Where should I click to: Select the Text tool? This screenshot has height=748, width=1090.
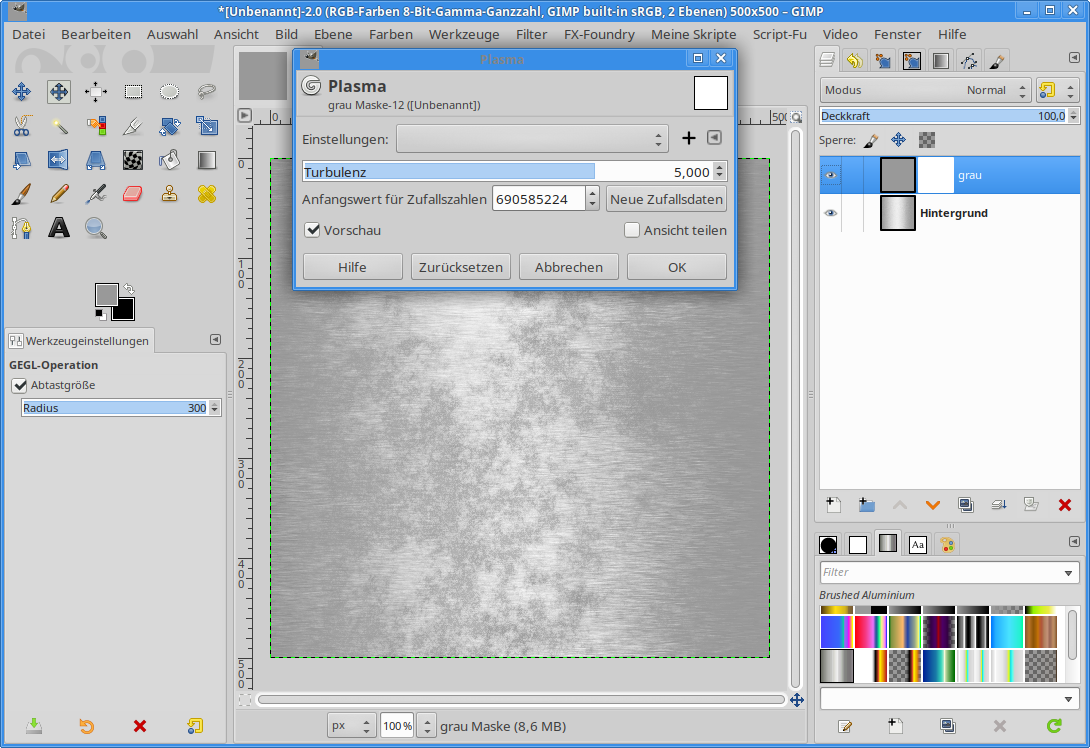[58, 228]
